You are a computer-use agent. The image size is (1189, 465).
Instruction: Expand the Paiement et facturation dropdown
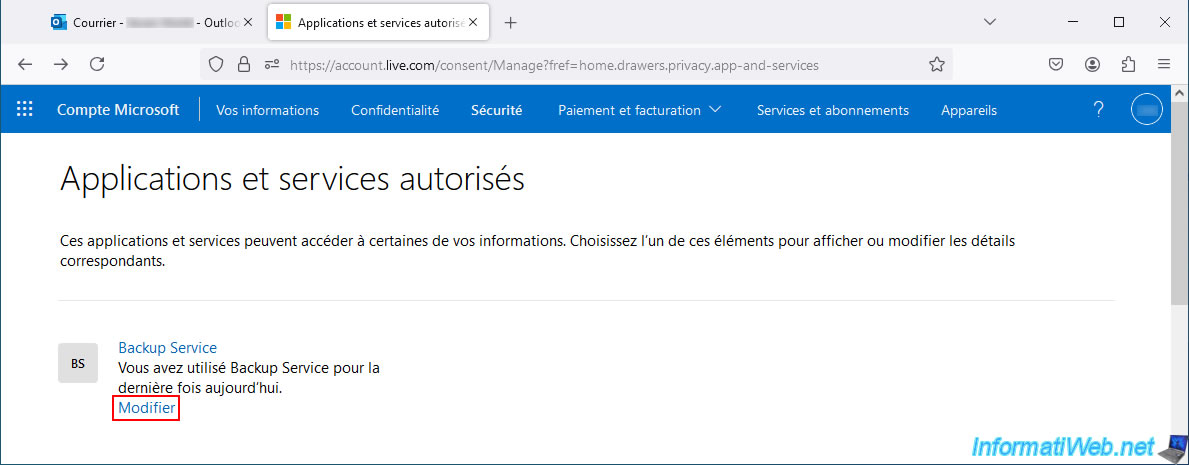[x=640, y=110]
